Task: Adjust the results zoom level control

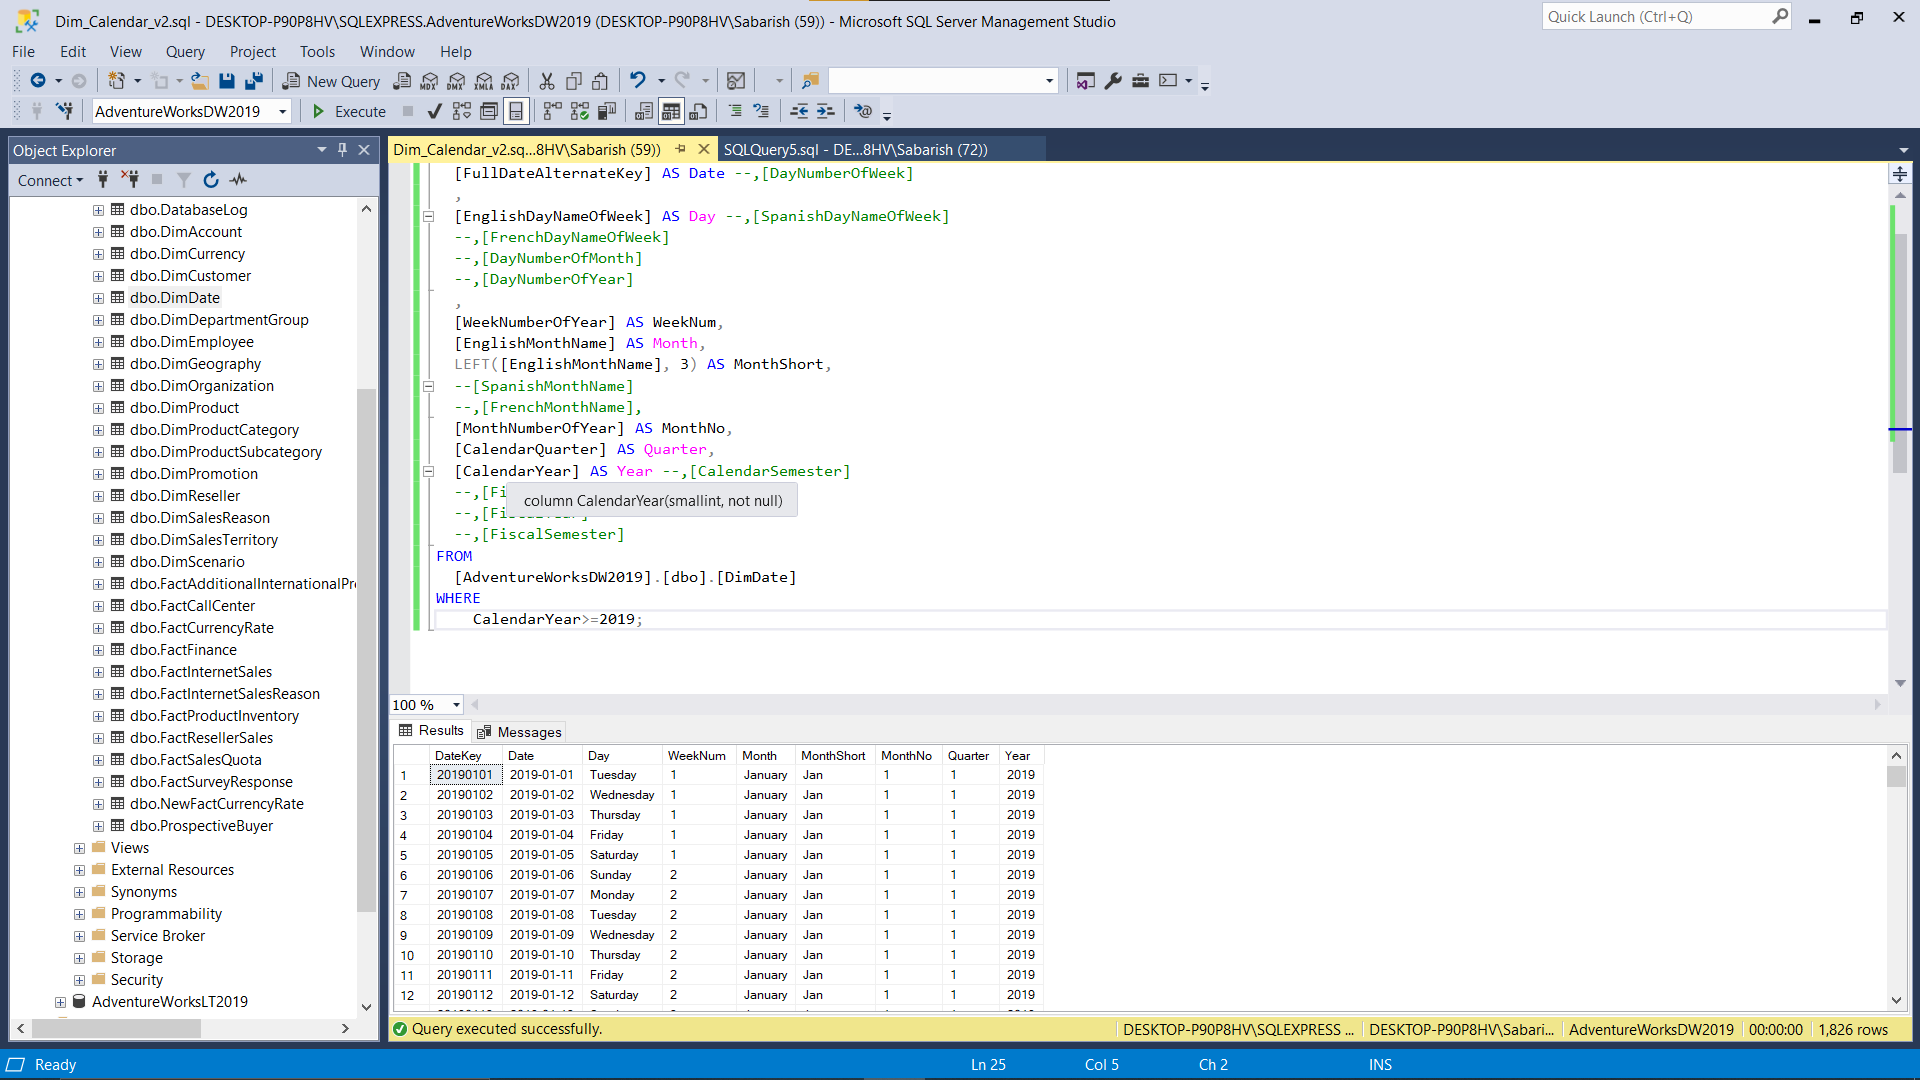Action: click(x=425, y=705)
